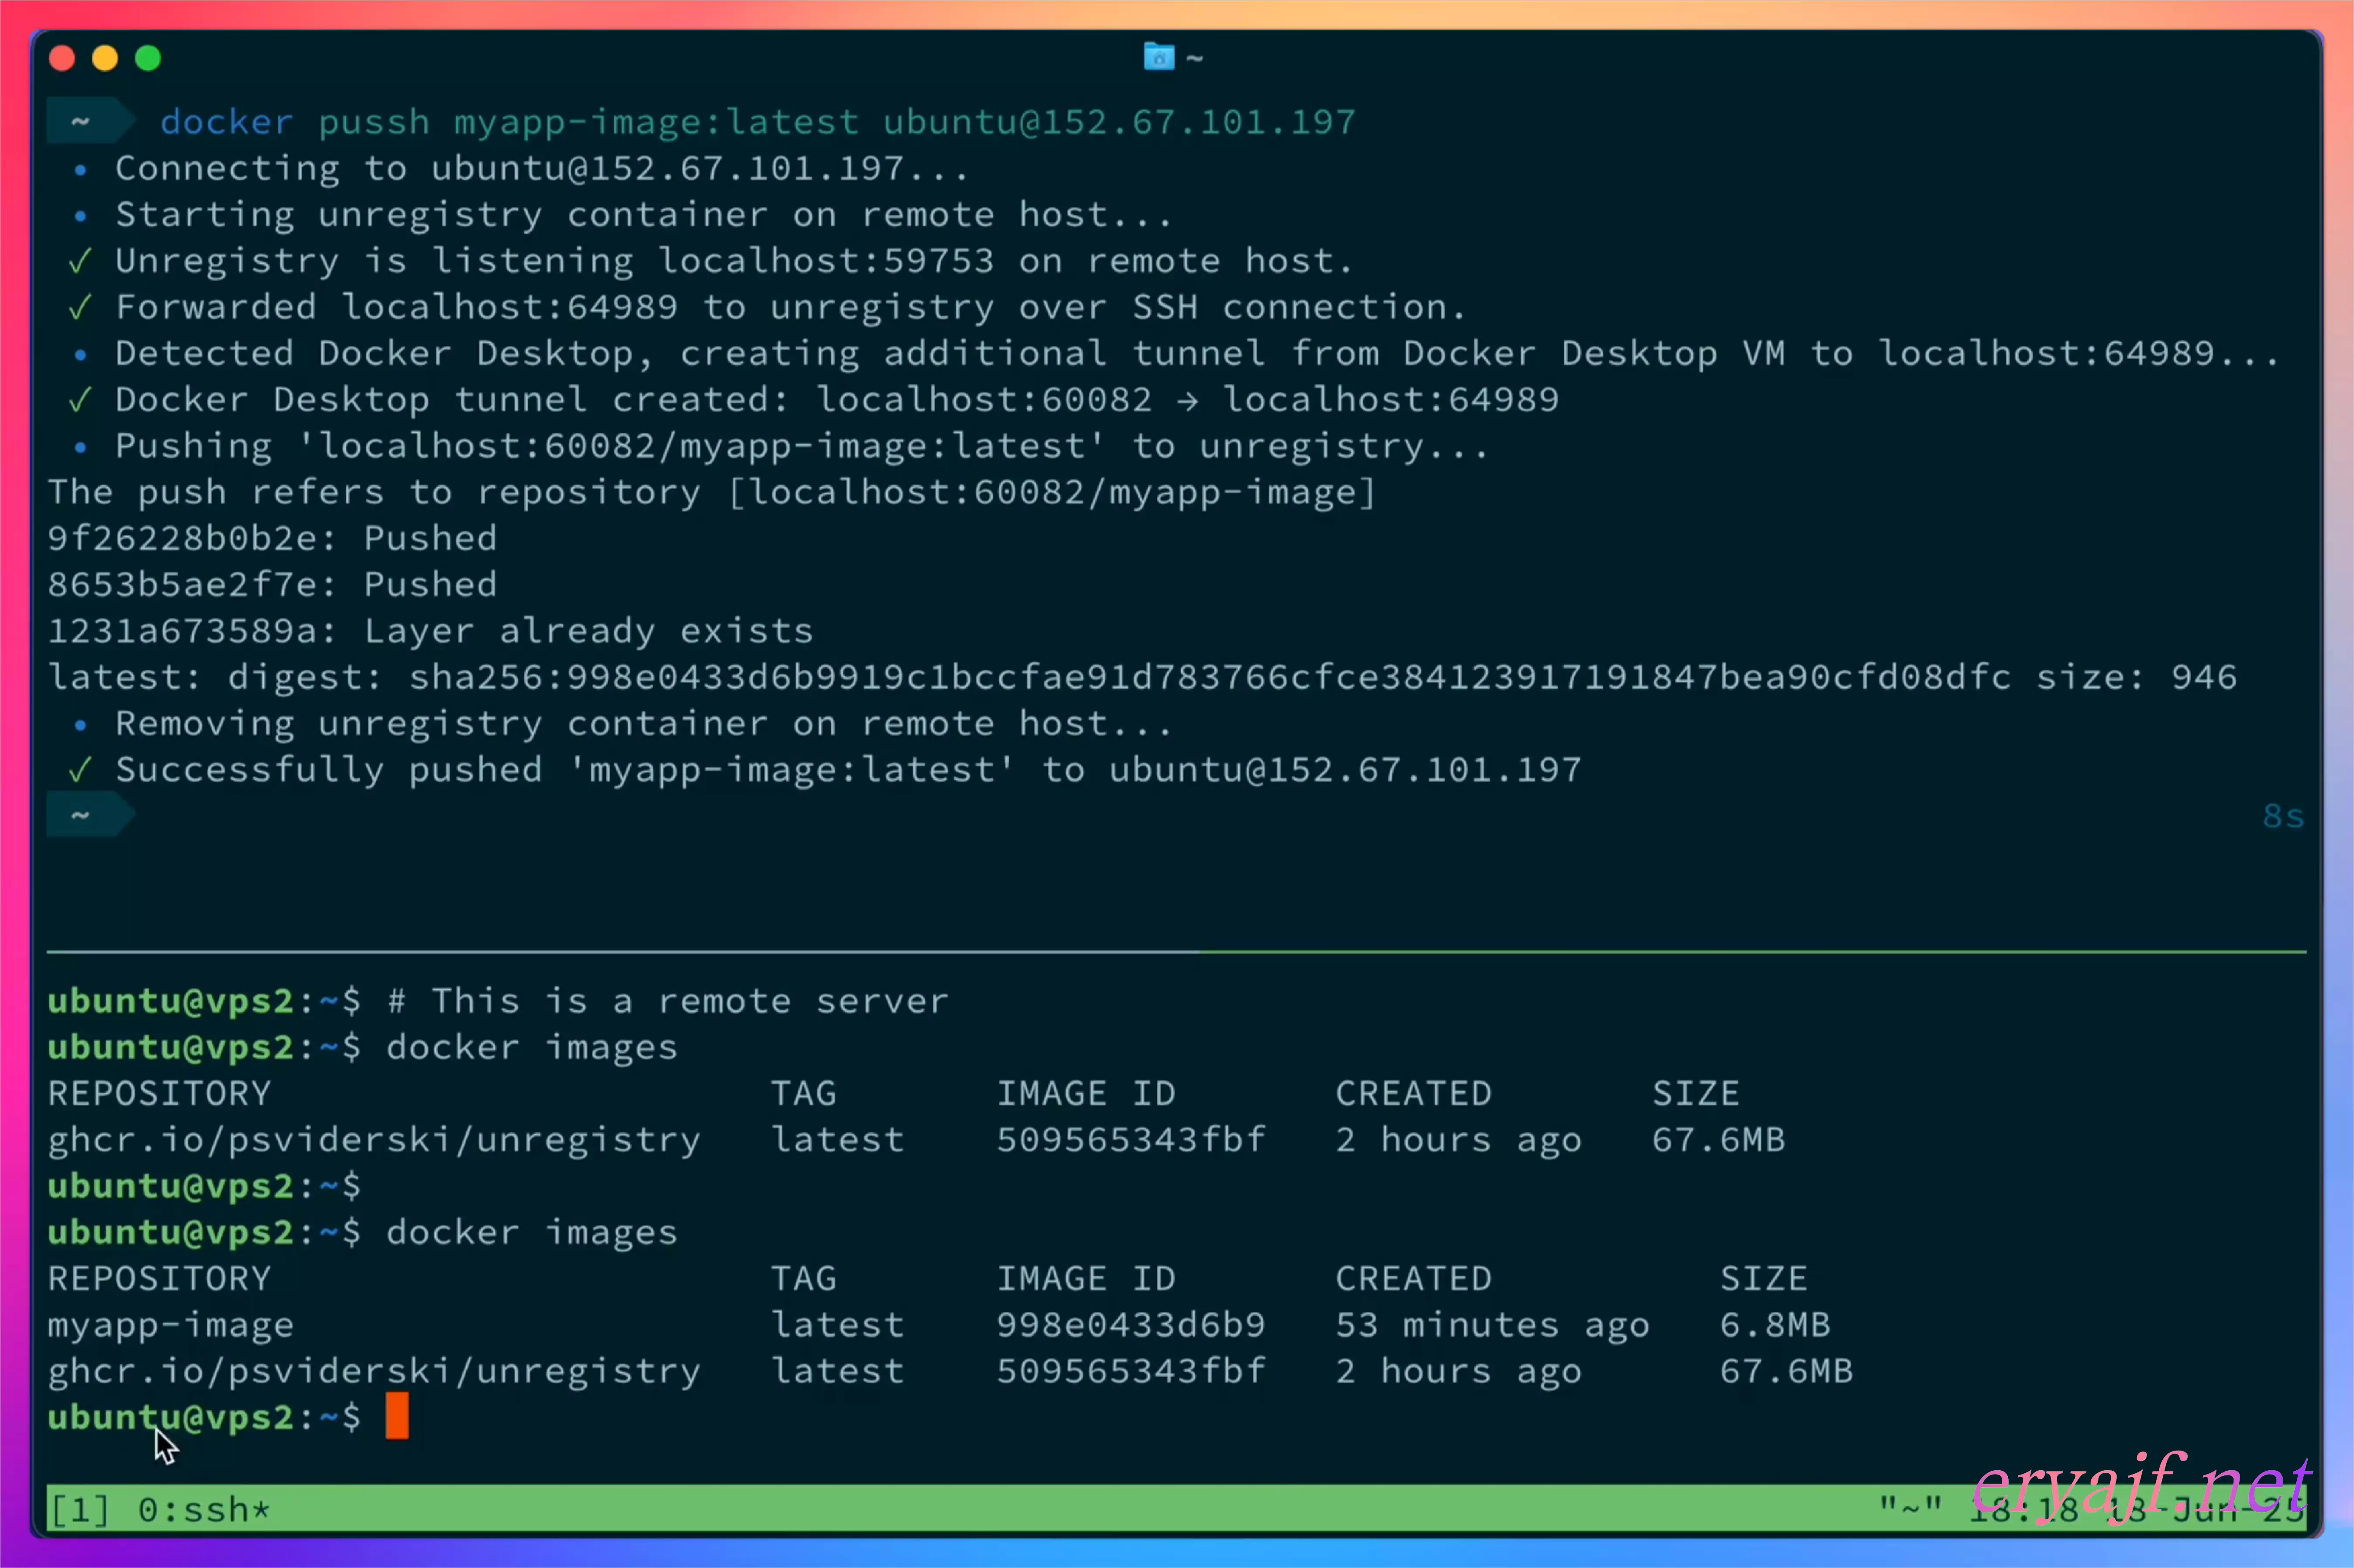Click 'ubuntu@152.67.101.197' in the top command
Screen dimensions: 2354x1568
point(1119,122)
